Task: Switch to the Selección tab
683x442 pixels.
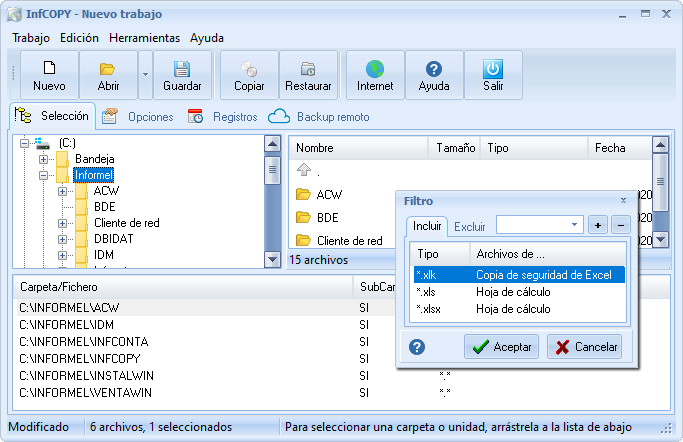Action: [x=52, y=116]
